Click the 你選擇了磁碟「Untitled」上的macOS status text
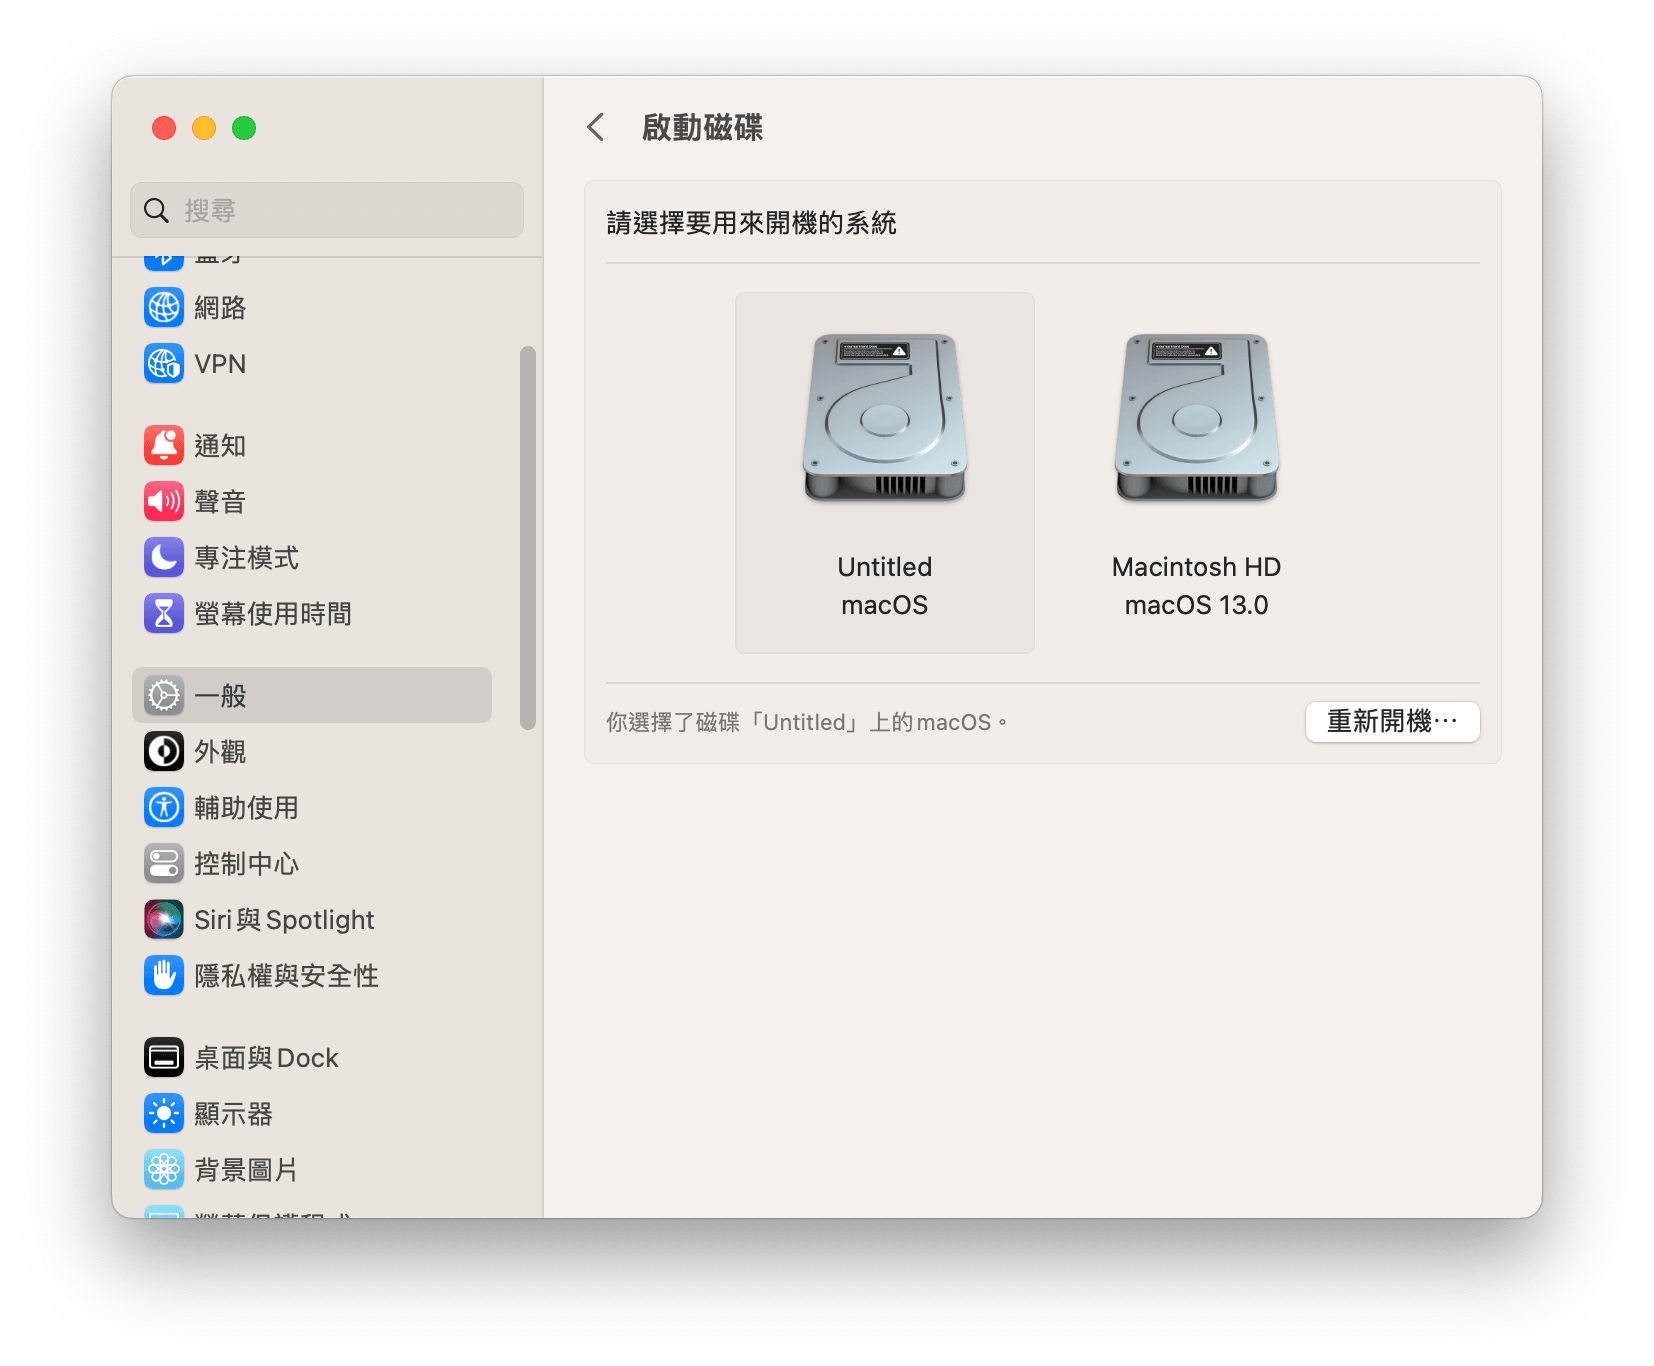The image size is (1654, 1366). click(806, 722)
